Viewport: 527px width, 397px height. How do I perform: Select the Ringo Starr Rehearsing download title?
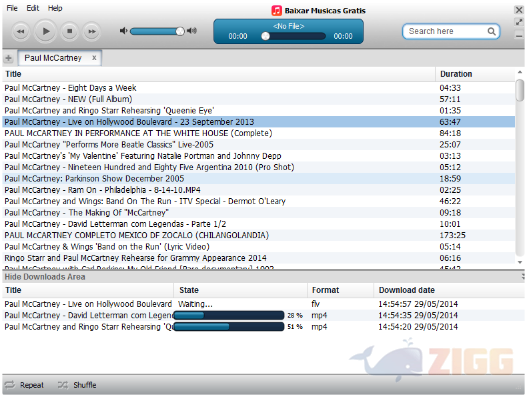pyautogui.click(x=88, y=327)
